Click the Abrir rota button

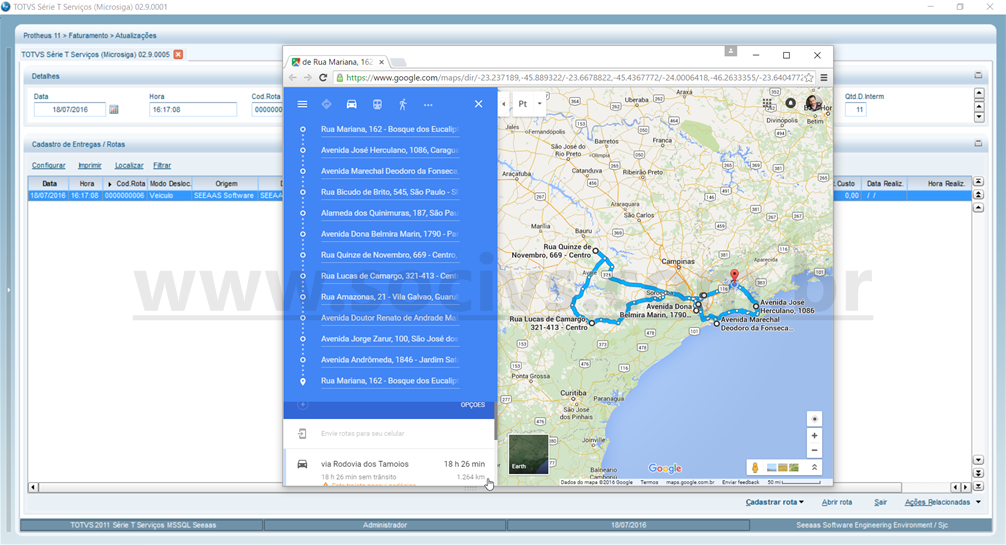pyautogui.click(x=837, y=502)
